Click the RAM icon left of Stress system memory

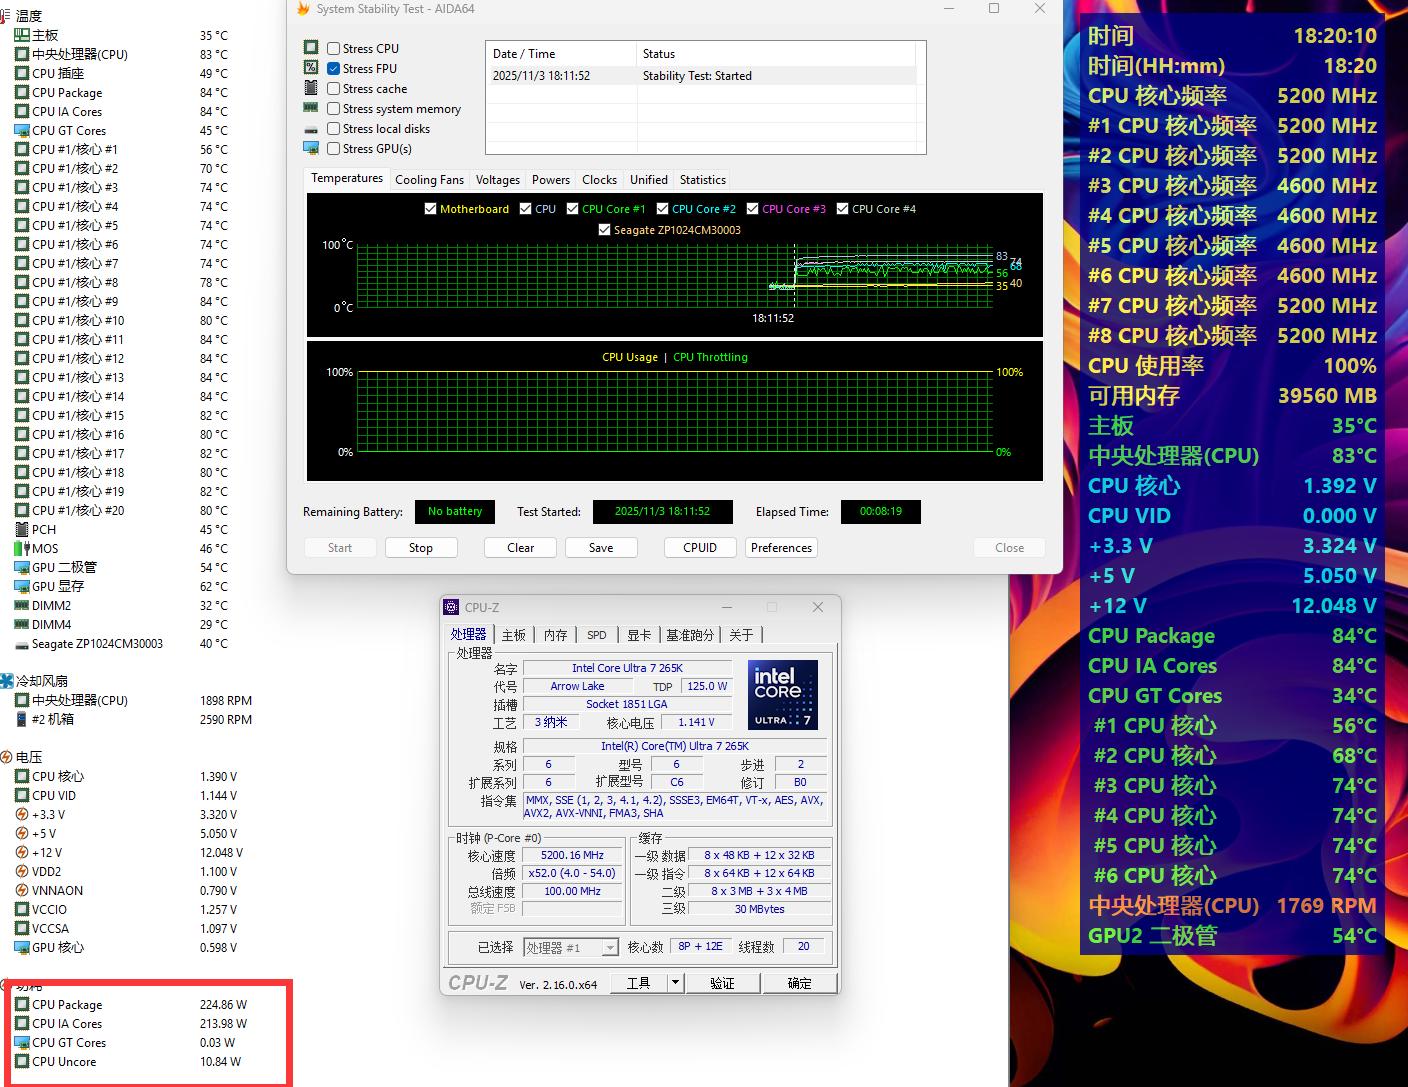point(311,108)
